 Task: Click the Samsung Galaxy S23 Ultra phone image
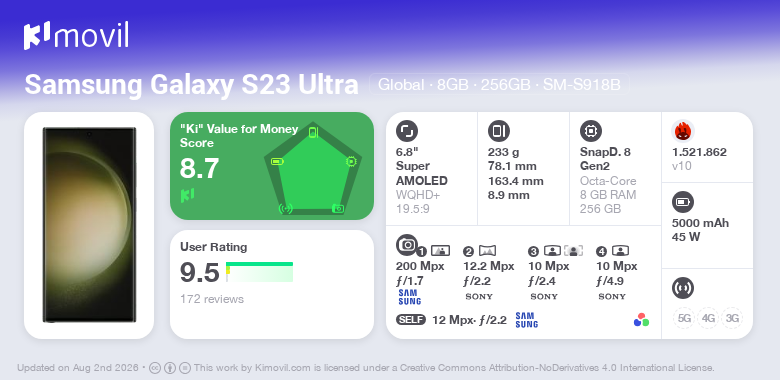coord(89,225)
